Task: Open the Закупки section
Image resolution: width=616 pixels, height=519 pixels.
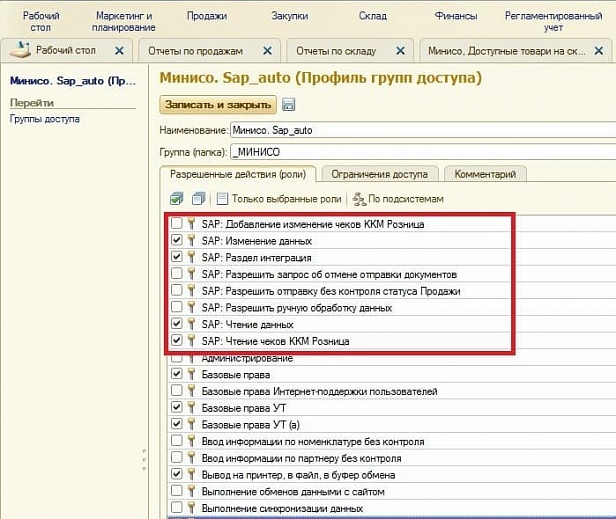Action: [290, 16]
